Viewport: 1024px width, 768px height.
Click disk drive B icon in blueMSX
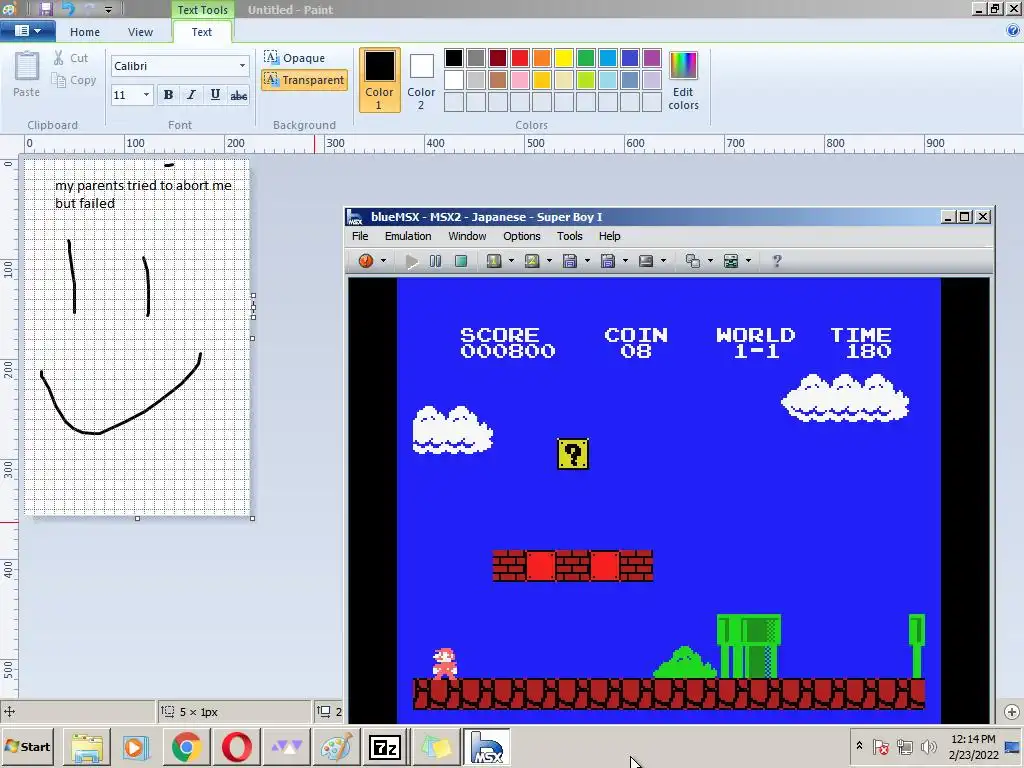click(x=607, y=261)
